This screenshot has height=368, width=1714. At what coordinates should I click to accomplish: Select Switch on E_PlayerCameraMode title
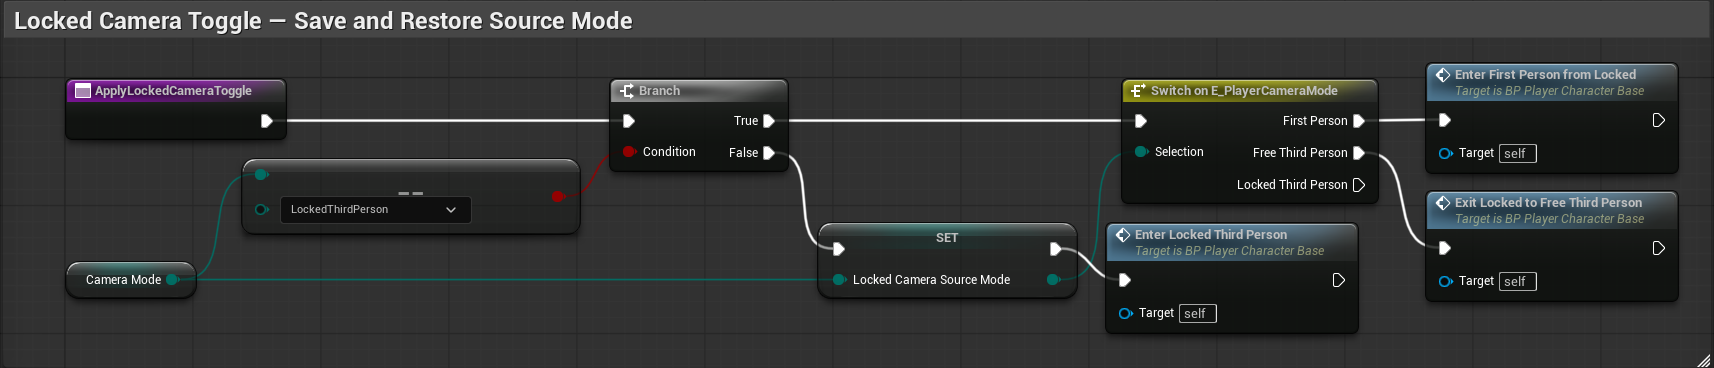(1244, 91)
